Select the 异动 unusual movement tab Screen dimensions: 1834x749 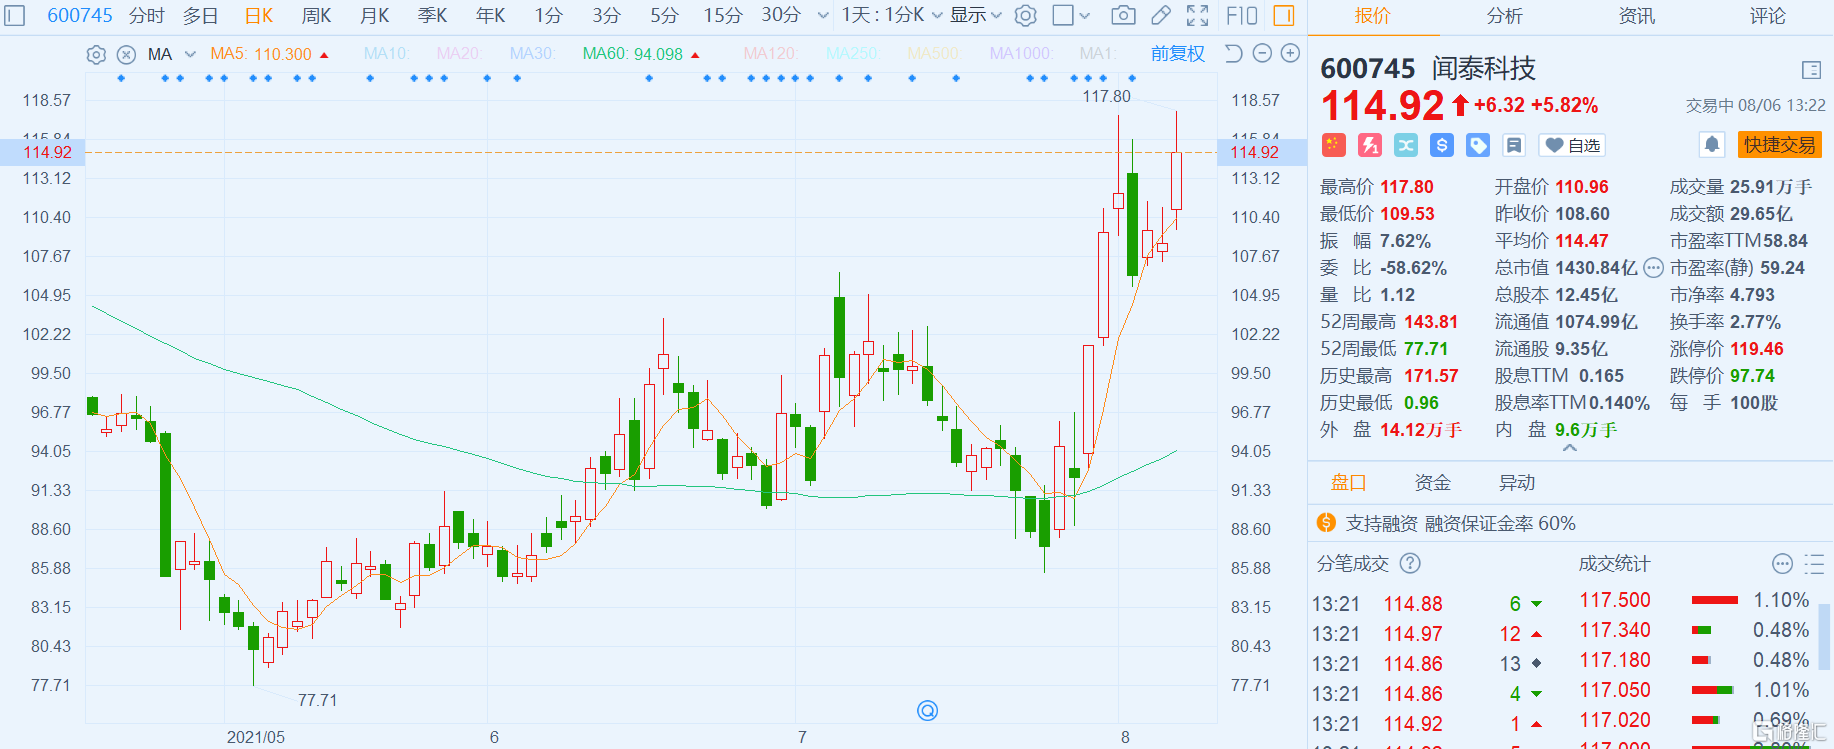click(x=1516, y=483)
